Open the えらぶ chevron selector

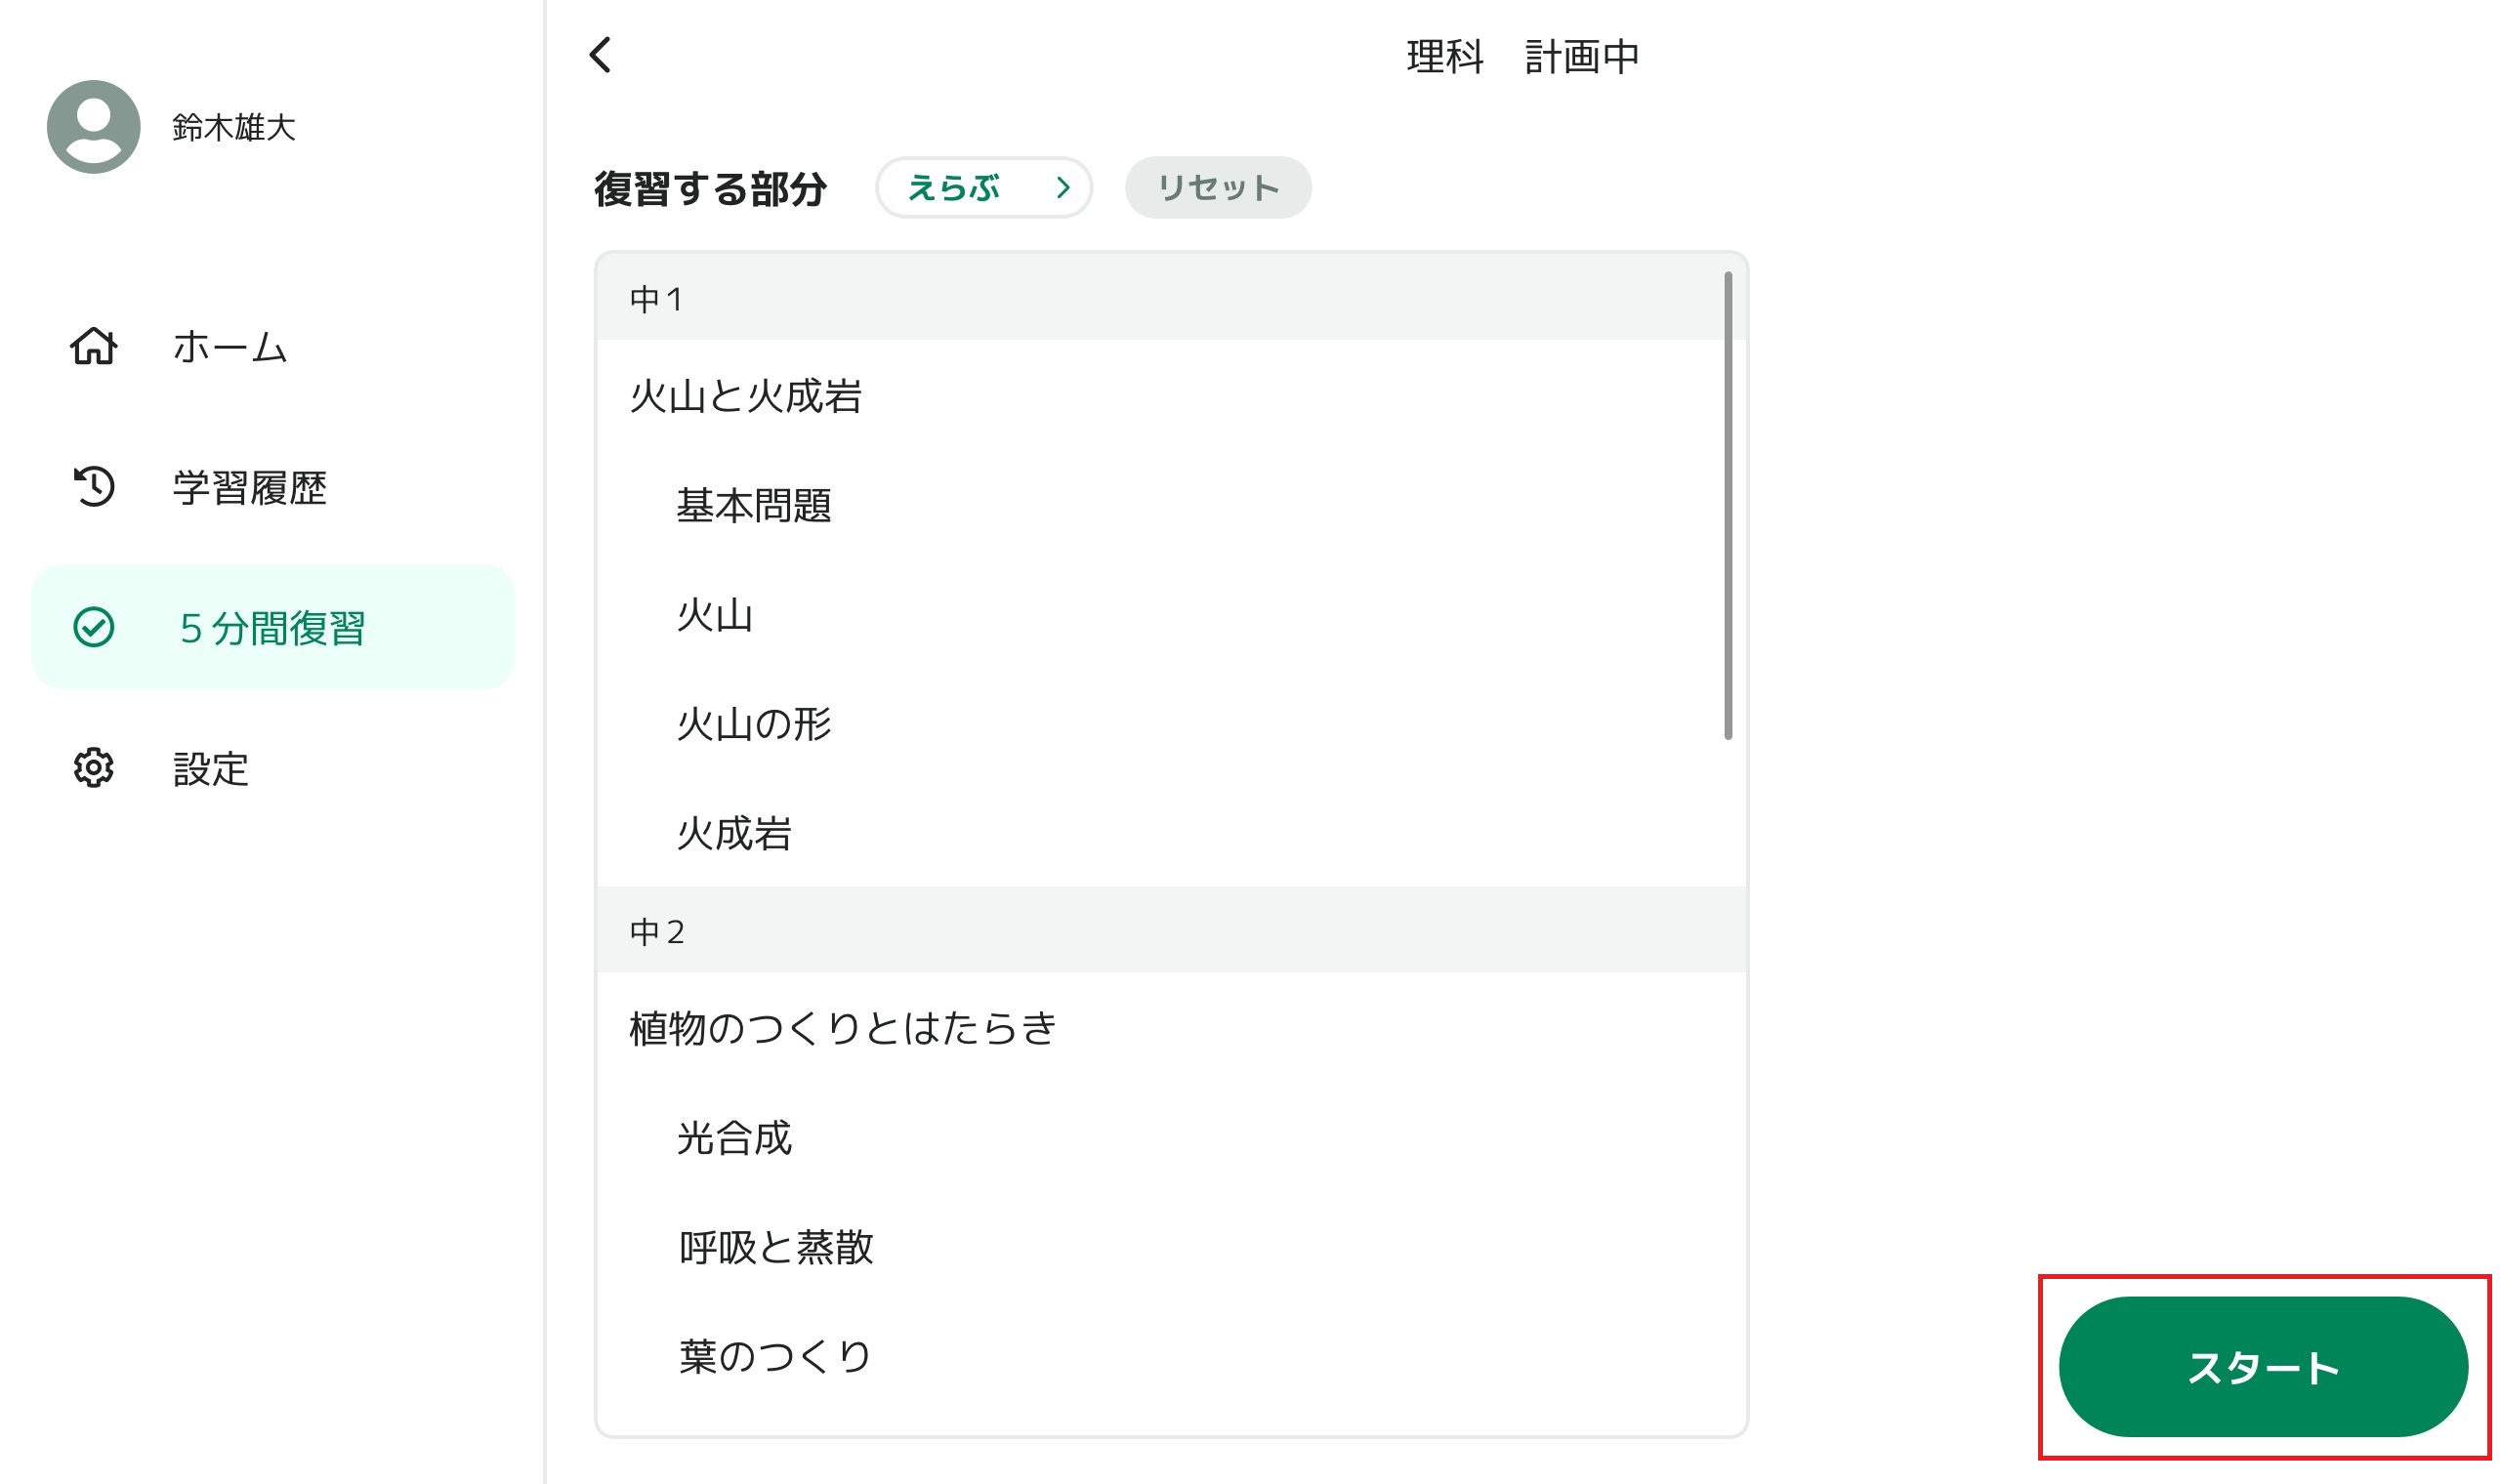(983, 188)
